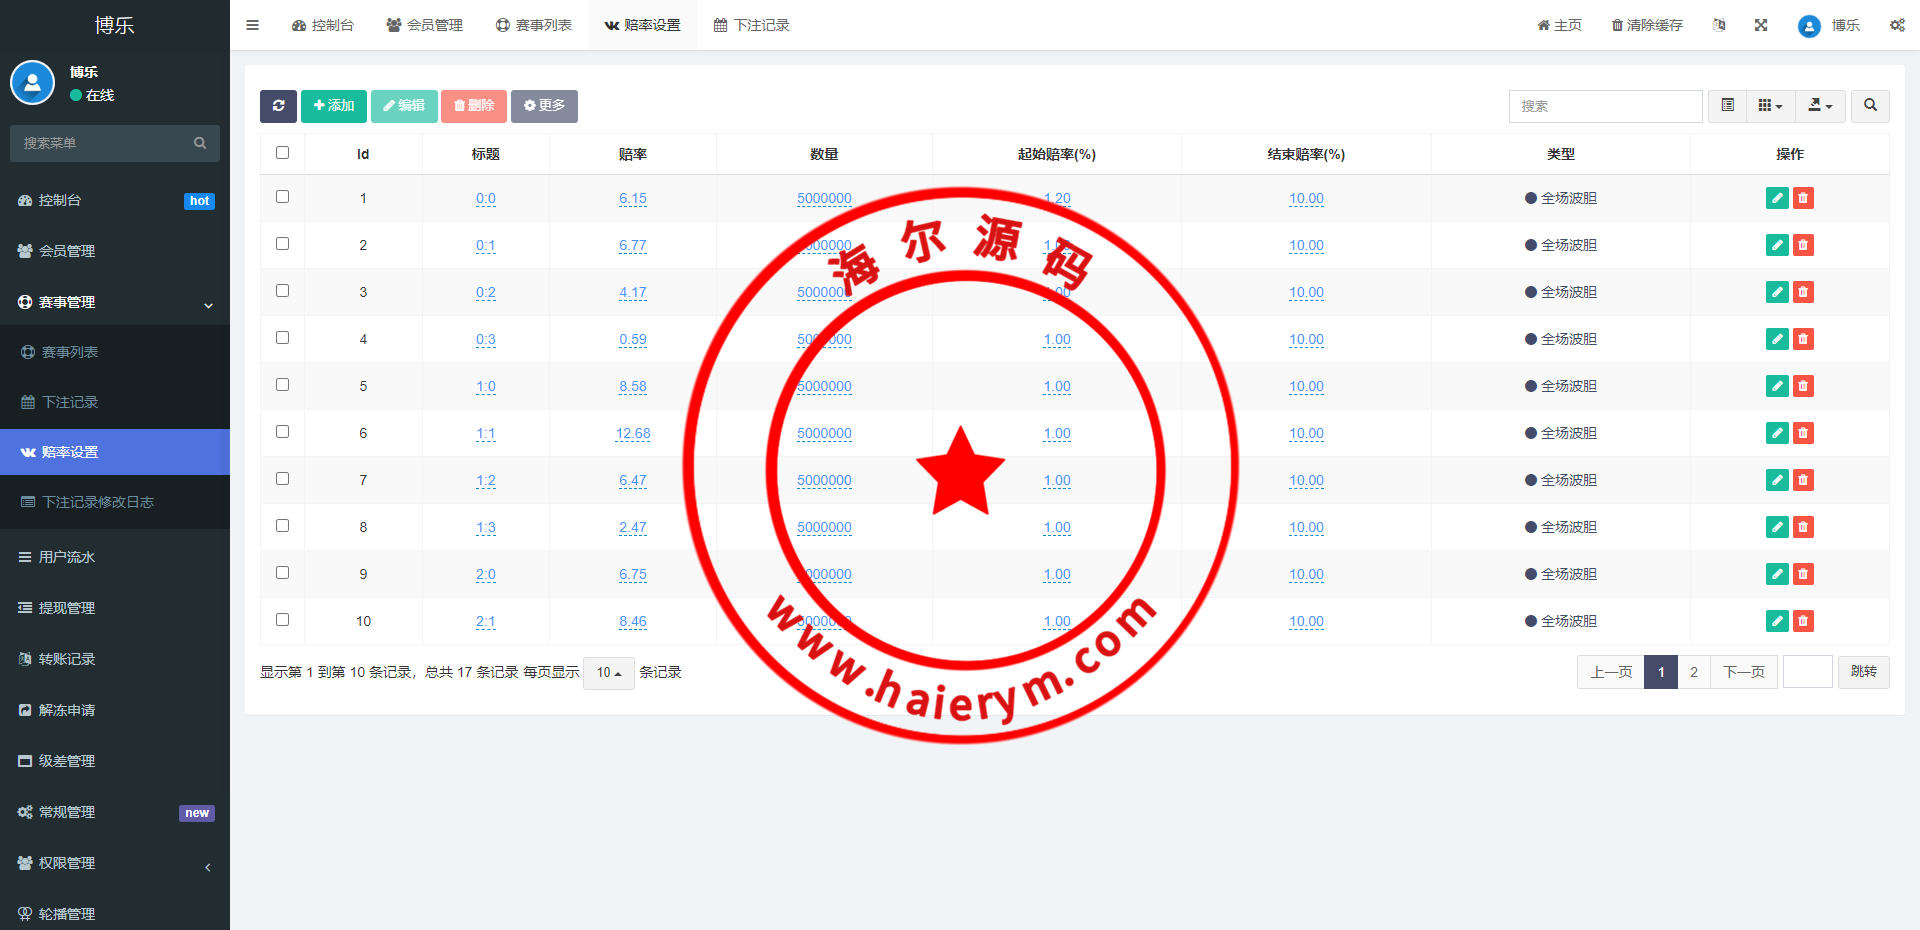Viewport: 1920px width, 930px height.
Task: Toggle table card view icon
Action: point(1727,106)
